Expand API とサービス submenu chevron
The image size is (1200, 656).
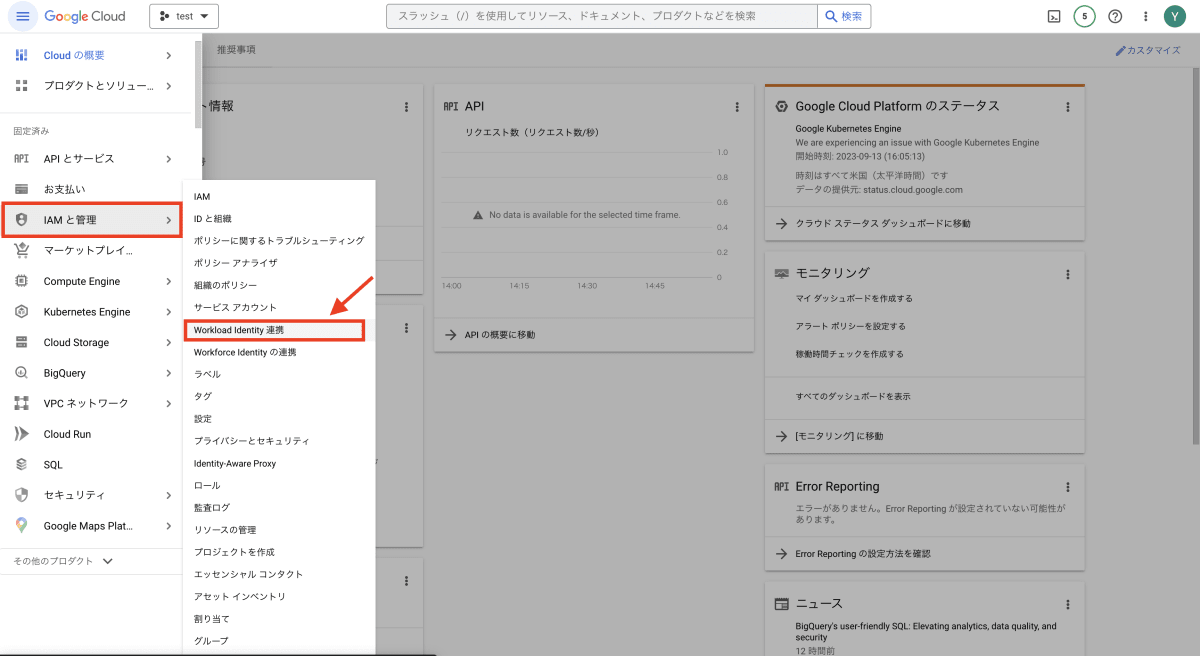pyautogui.click(x=169, y=158)
